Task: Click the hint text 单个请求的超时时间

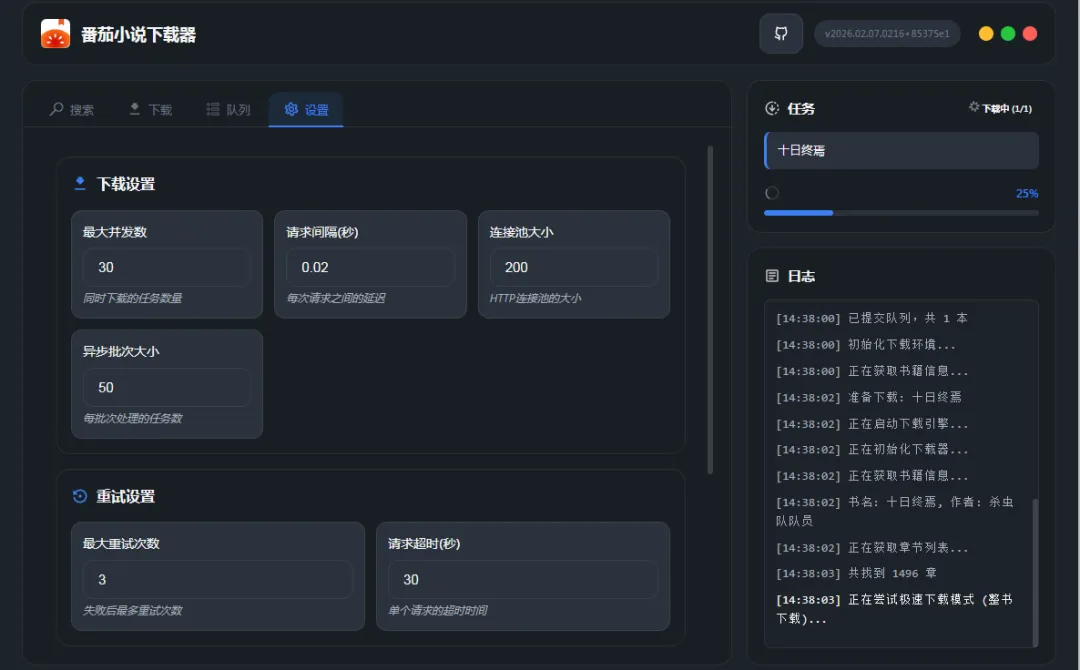Action: pyautogui.click(x=437, y=610)
